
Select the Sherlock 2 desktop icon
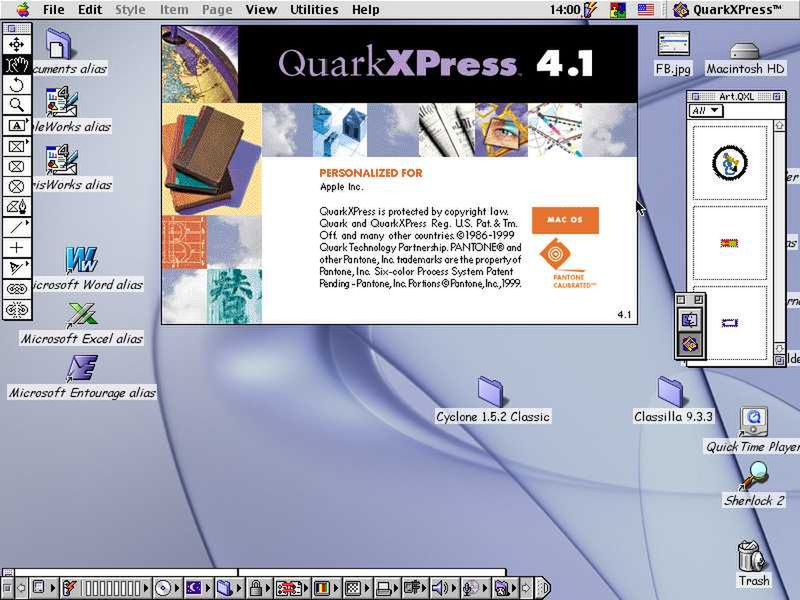(754, 484)
